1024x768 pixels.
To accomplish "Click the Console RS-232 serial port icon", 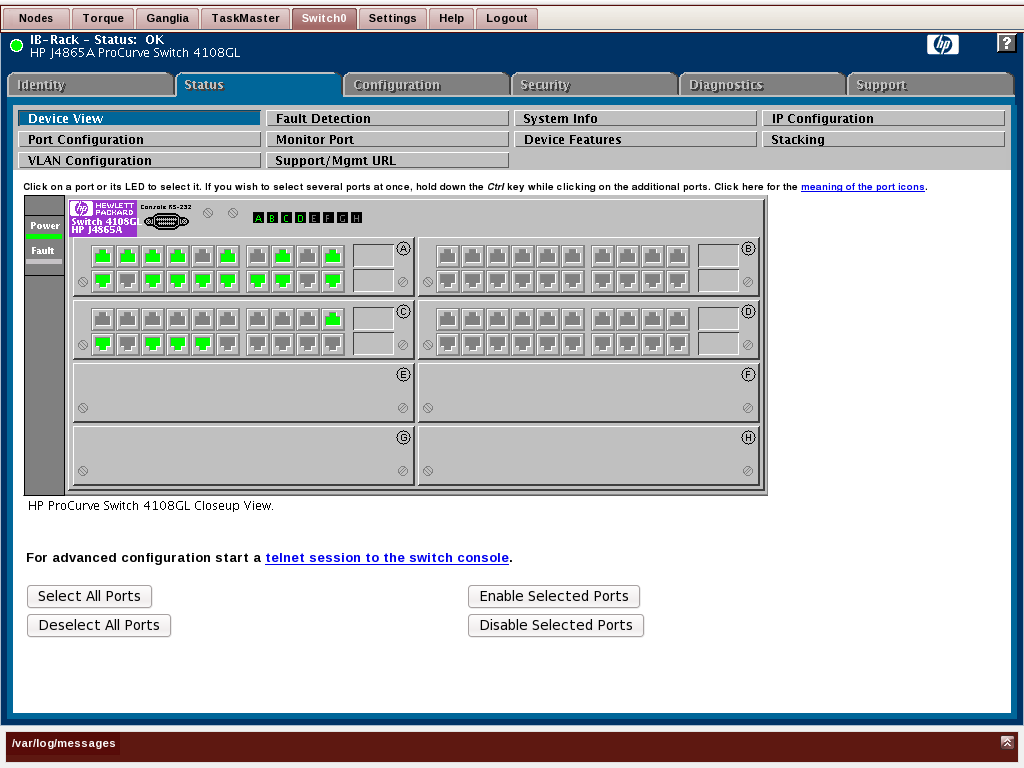I will click(x=167, y=222).
